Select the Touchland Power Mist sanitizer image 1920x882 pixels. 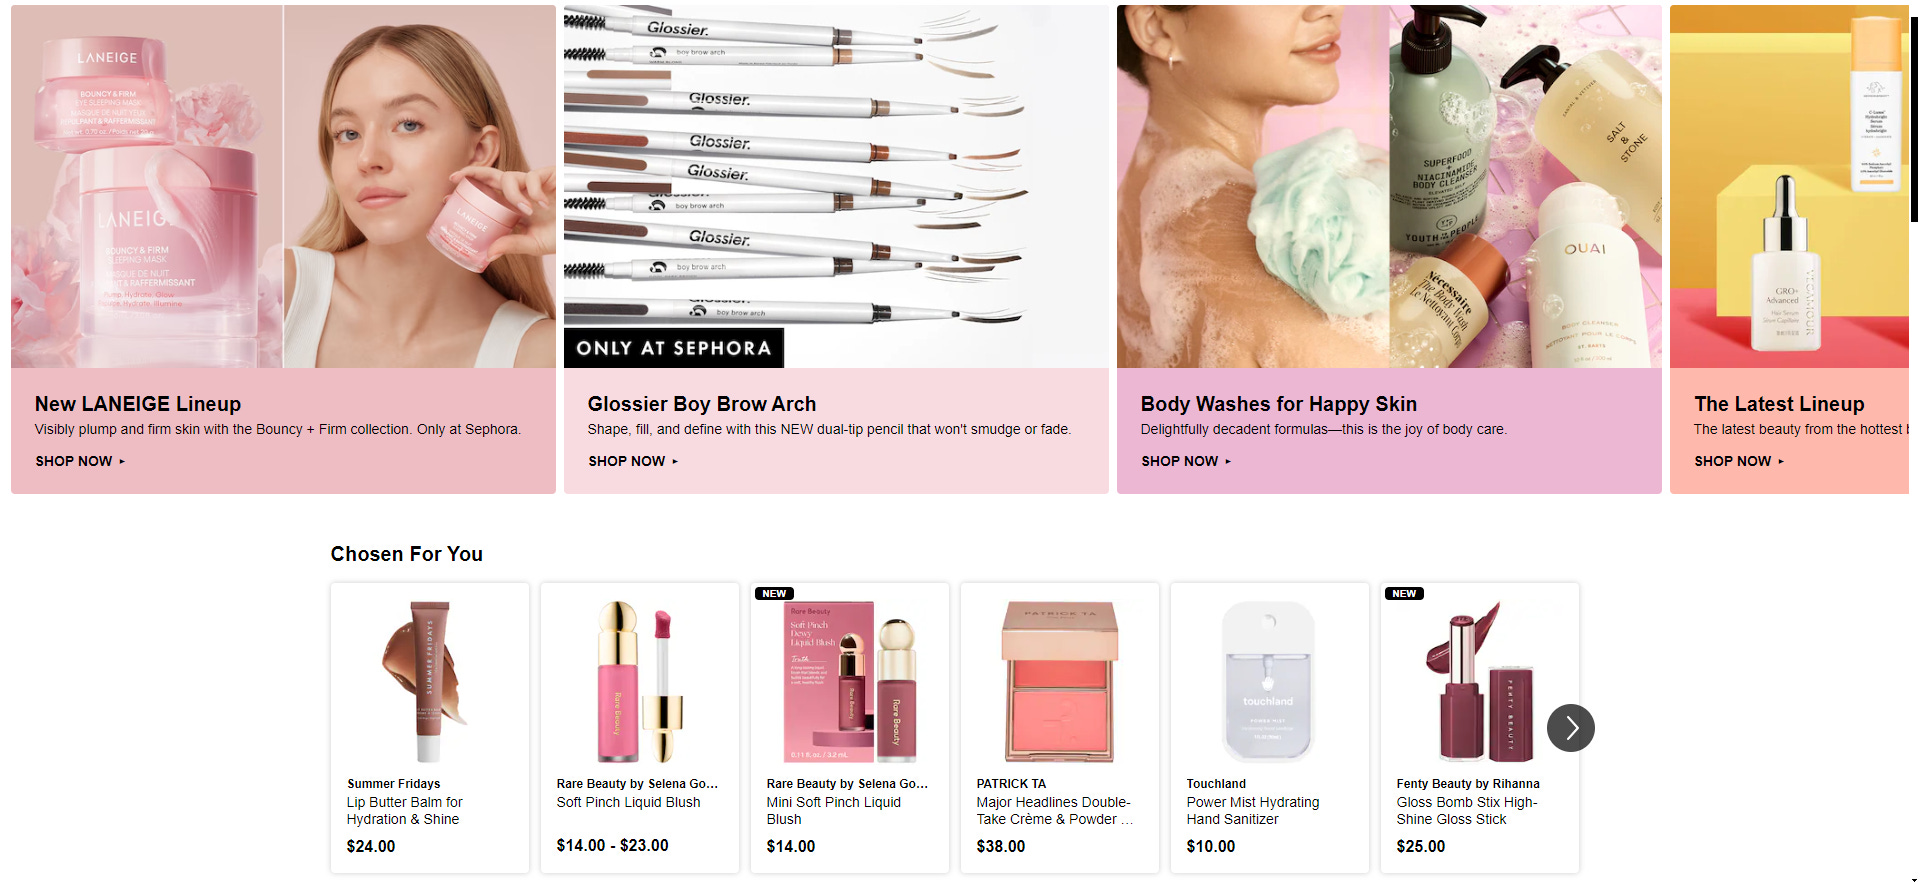(x=1270, y=682)
